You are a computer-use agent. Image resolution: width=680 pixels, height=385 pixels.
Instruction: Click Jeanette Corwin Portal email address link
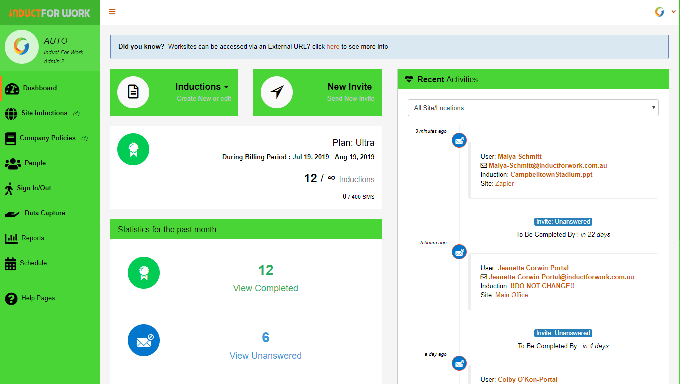click(x=561, y=277)
